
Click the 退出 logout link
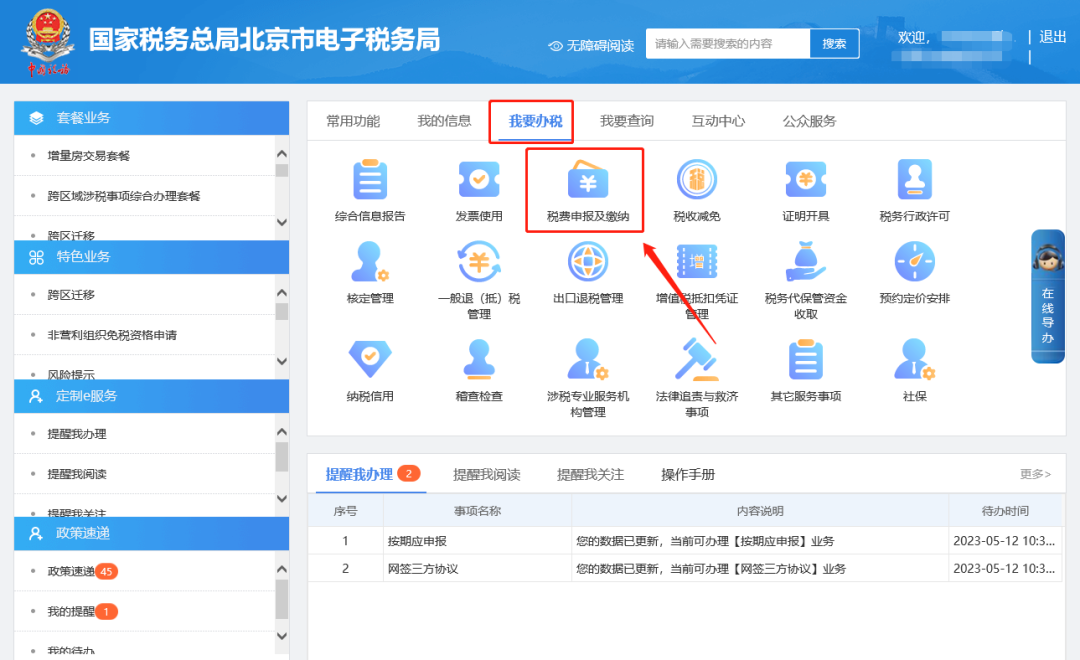[1052, 37]
